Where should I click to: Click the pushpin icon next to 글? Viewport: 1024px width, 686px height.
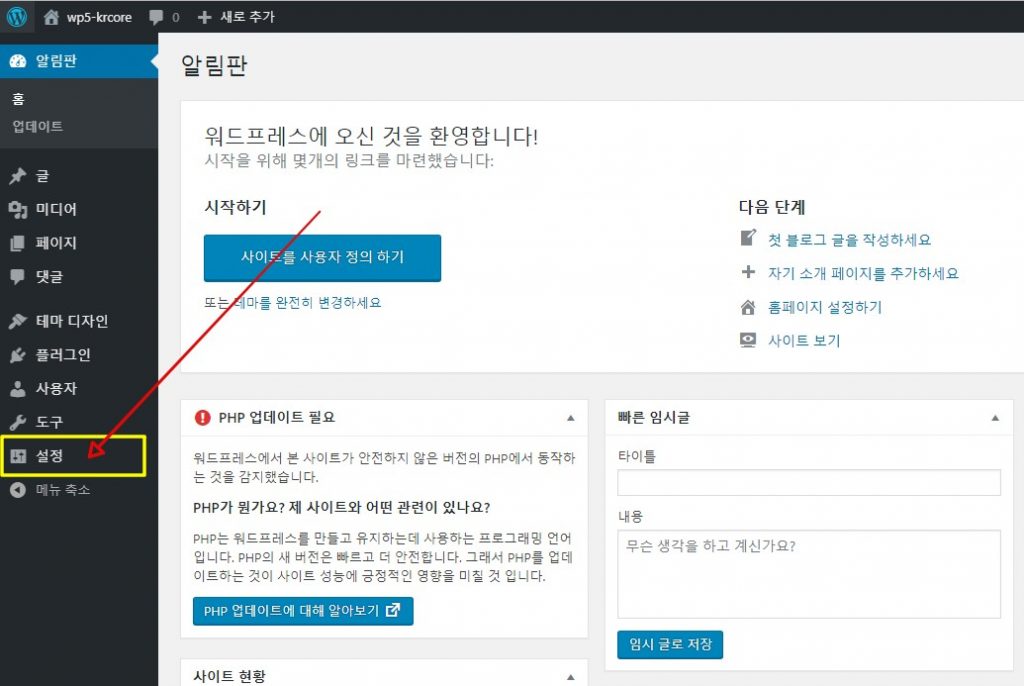(18, 176)
